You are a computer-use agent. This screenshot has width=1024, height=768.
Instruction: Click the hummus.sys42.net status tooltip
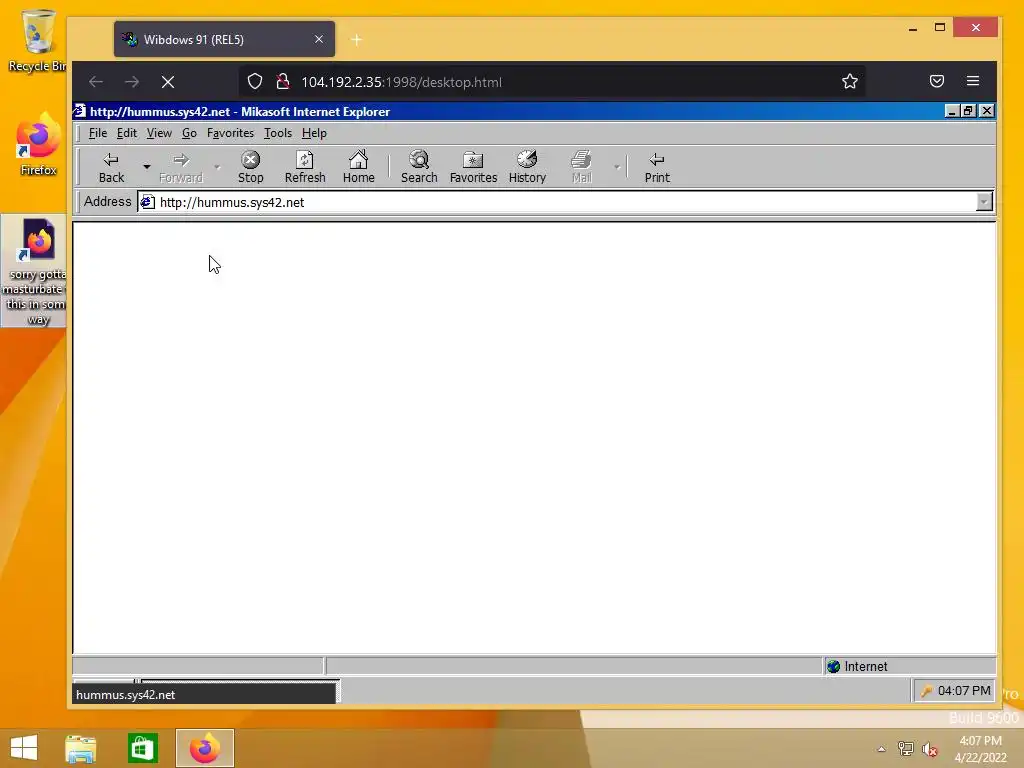coord(204,694)
